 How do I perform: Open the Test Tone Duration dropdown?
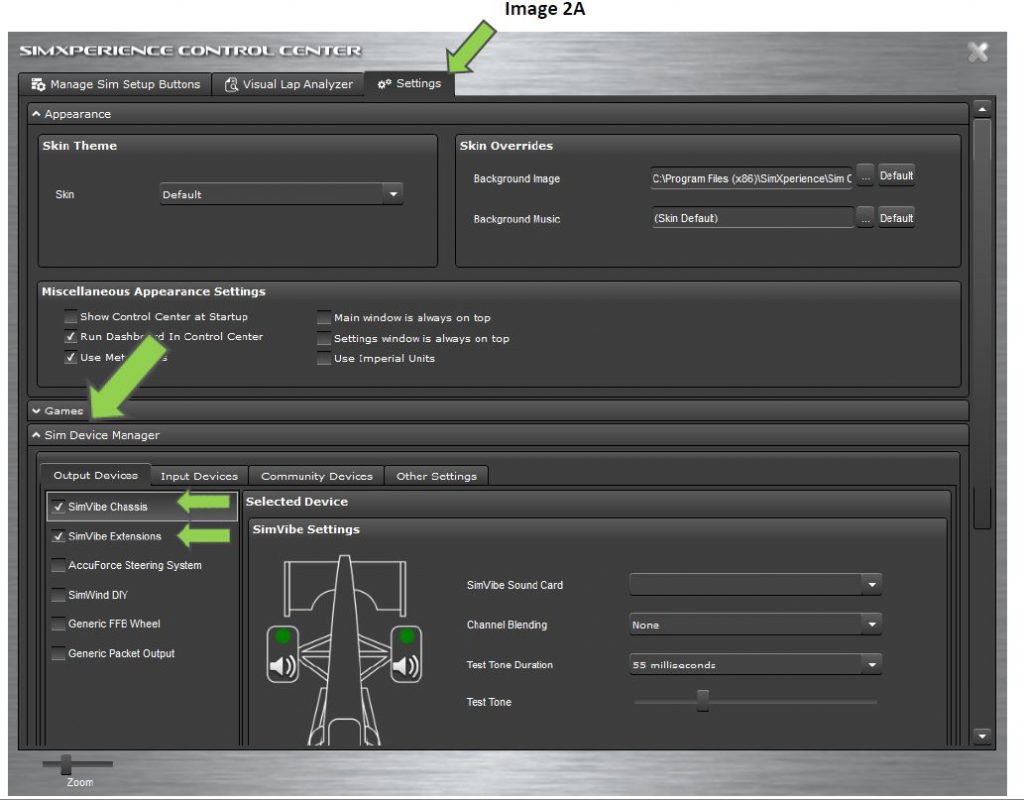click(755, 665)
